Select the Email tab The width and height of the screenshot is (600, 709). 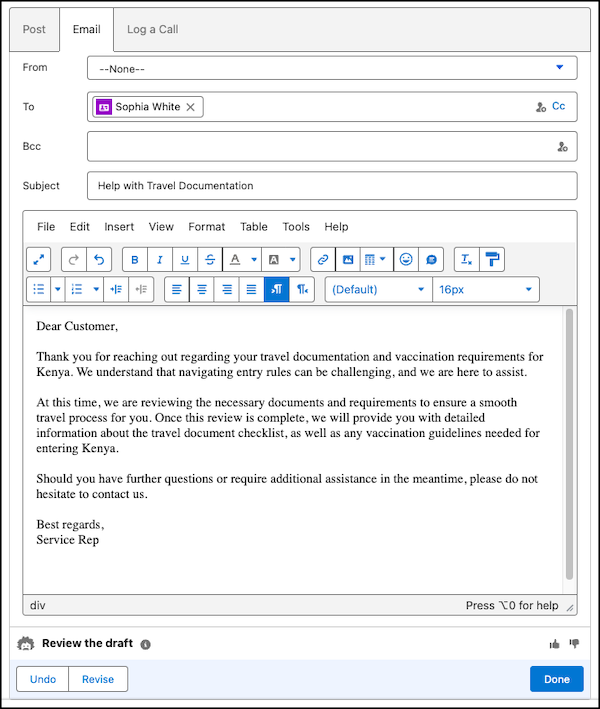tap(86, 29)
